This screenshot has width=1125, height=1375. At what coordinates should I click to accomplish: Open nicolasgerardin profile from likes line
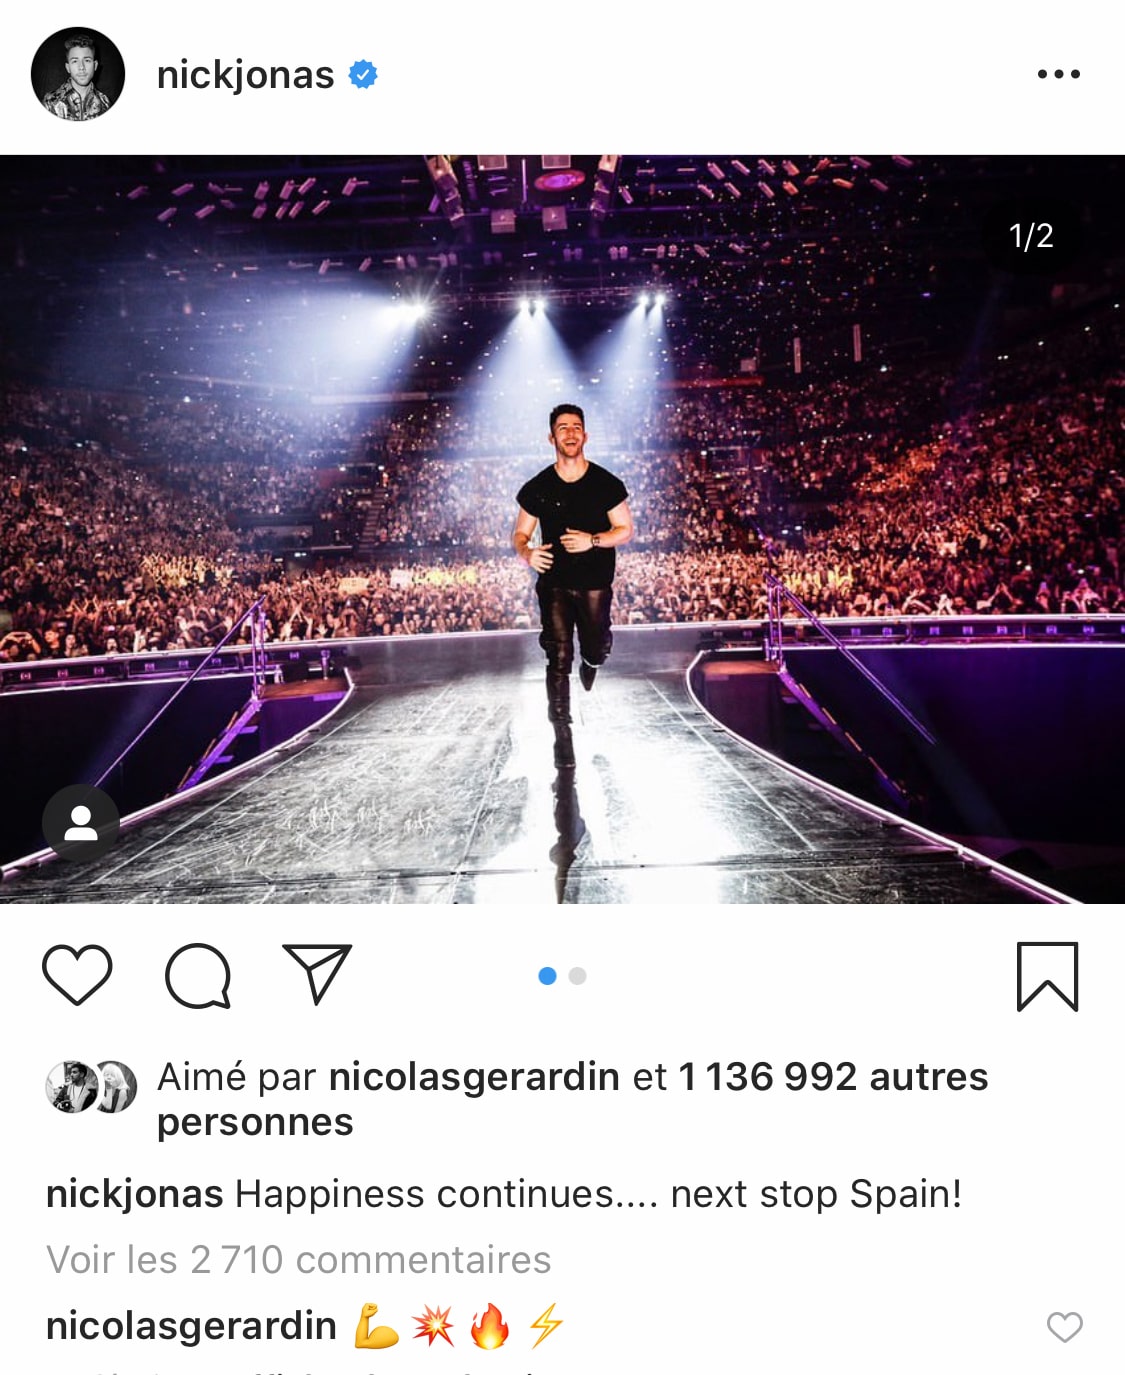(x=474, y=1077)
